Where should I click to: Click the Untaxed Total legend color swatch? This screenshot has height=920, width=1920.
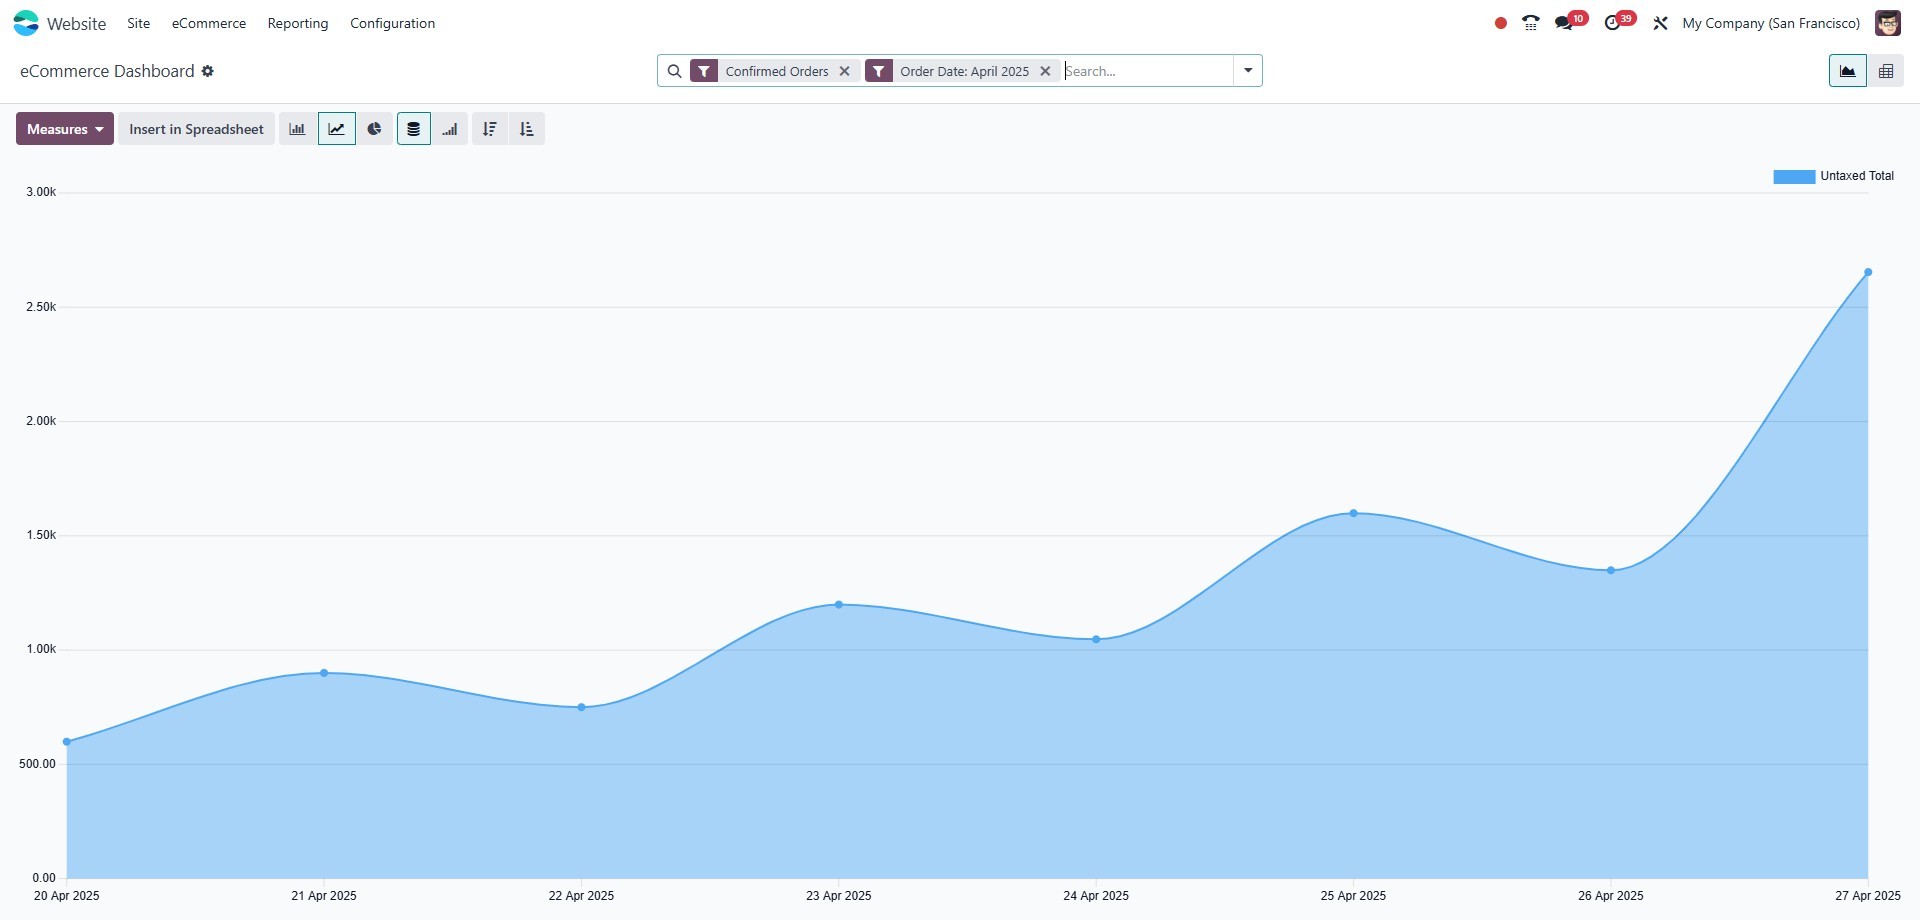(x=1793, y=176)
